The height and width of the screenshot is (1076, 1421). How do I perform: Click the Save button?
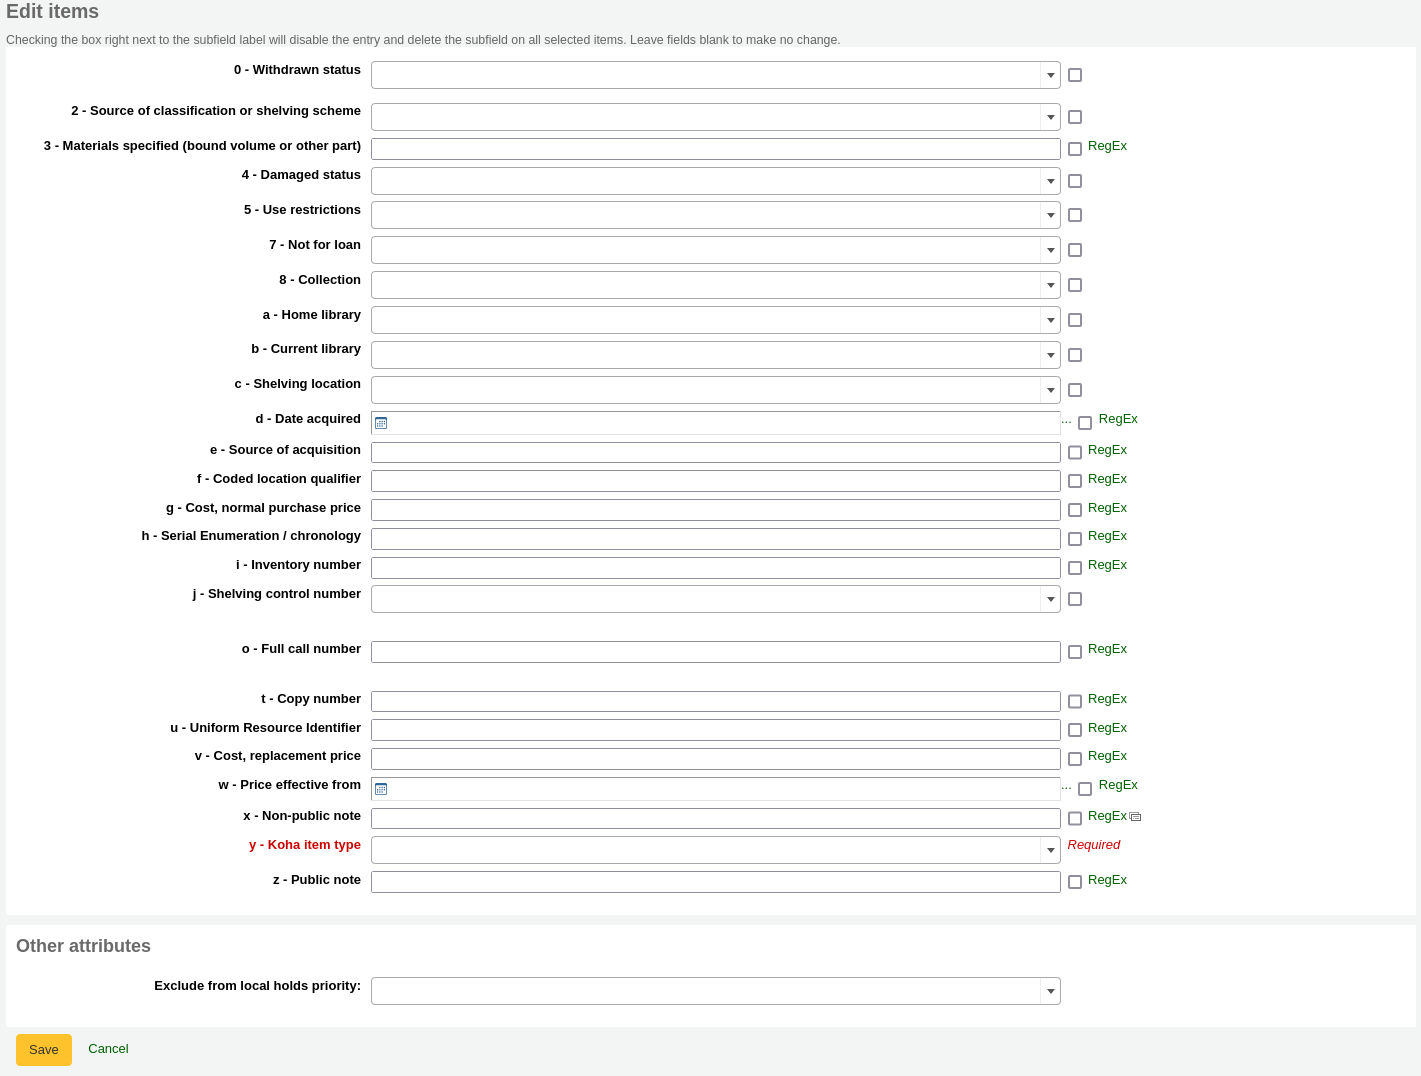(x=43, y=1049)
